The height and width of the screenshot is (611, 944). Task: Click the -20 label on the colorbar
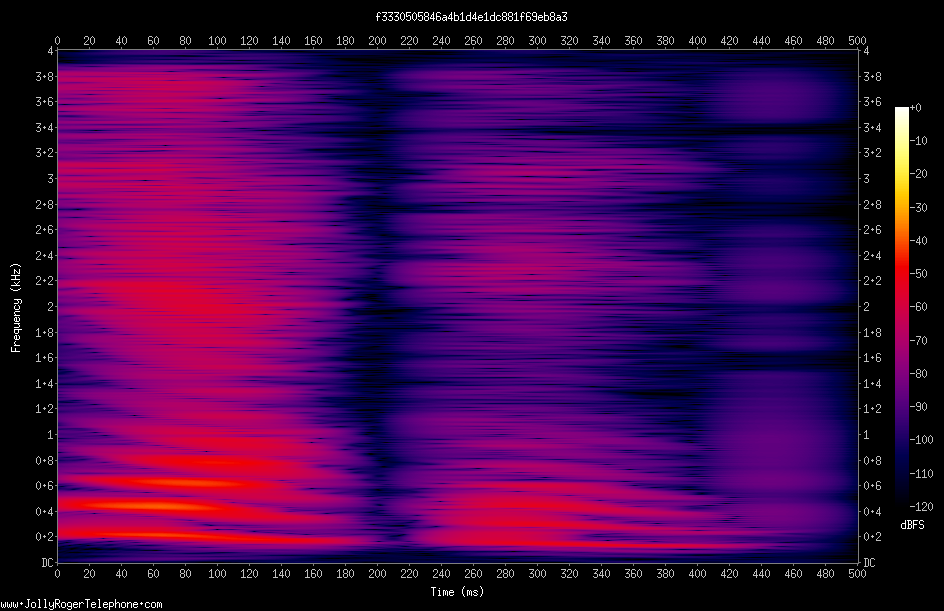click(x=918, y=174)
